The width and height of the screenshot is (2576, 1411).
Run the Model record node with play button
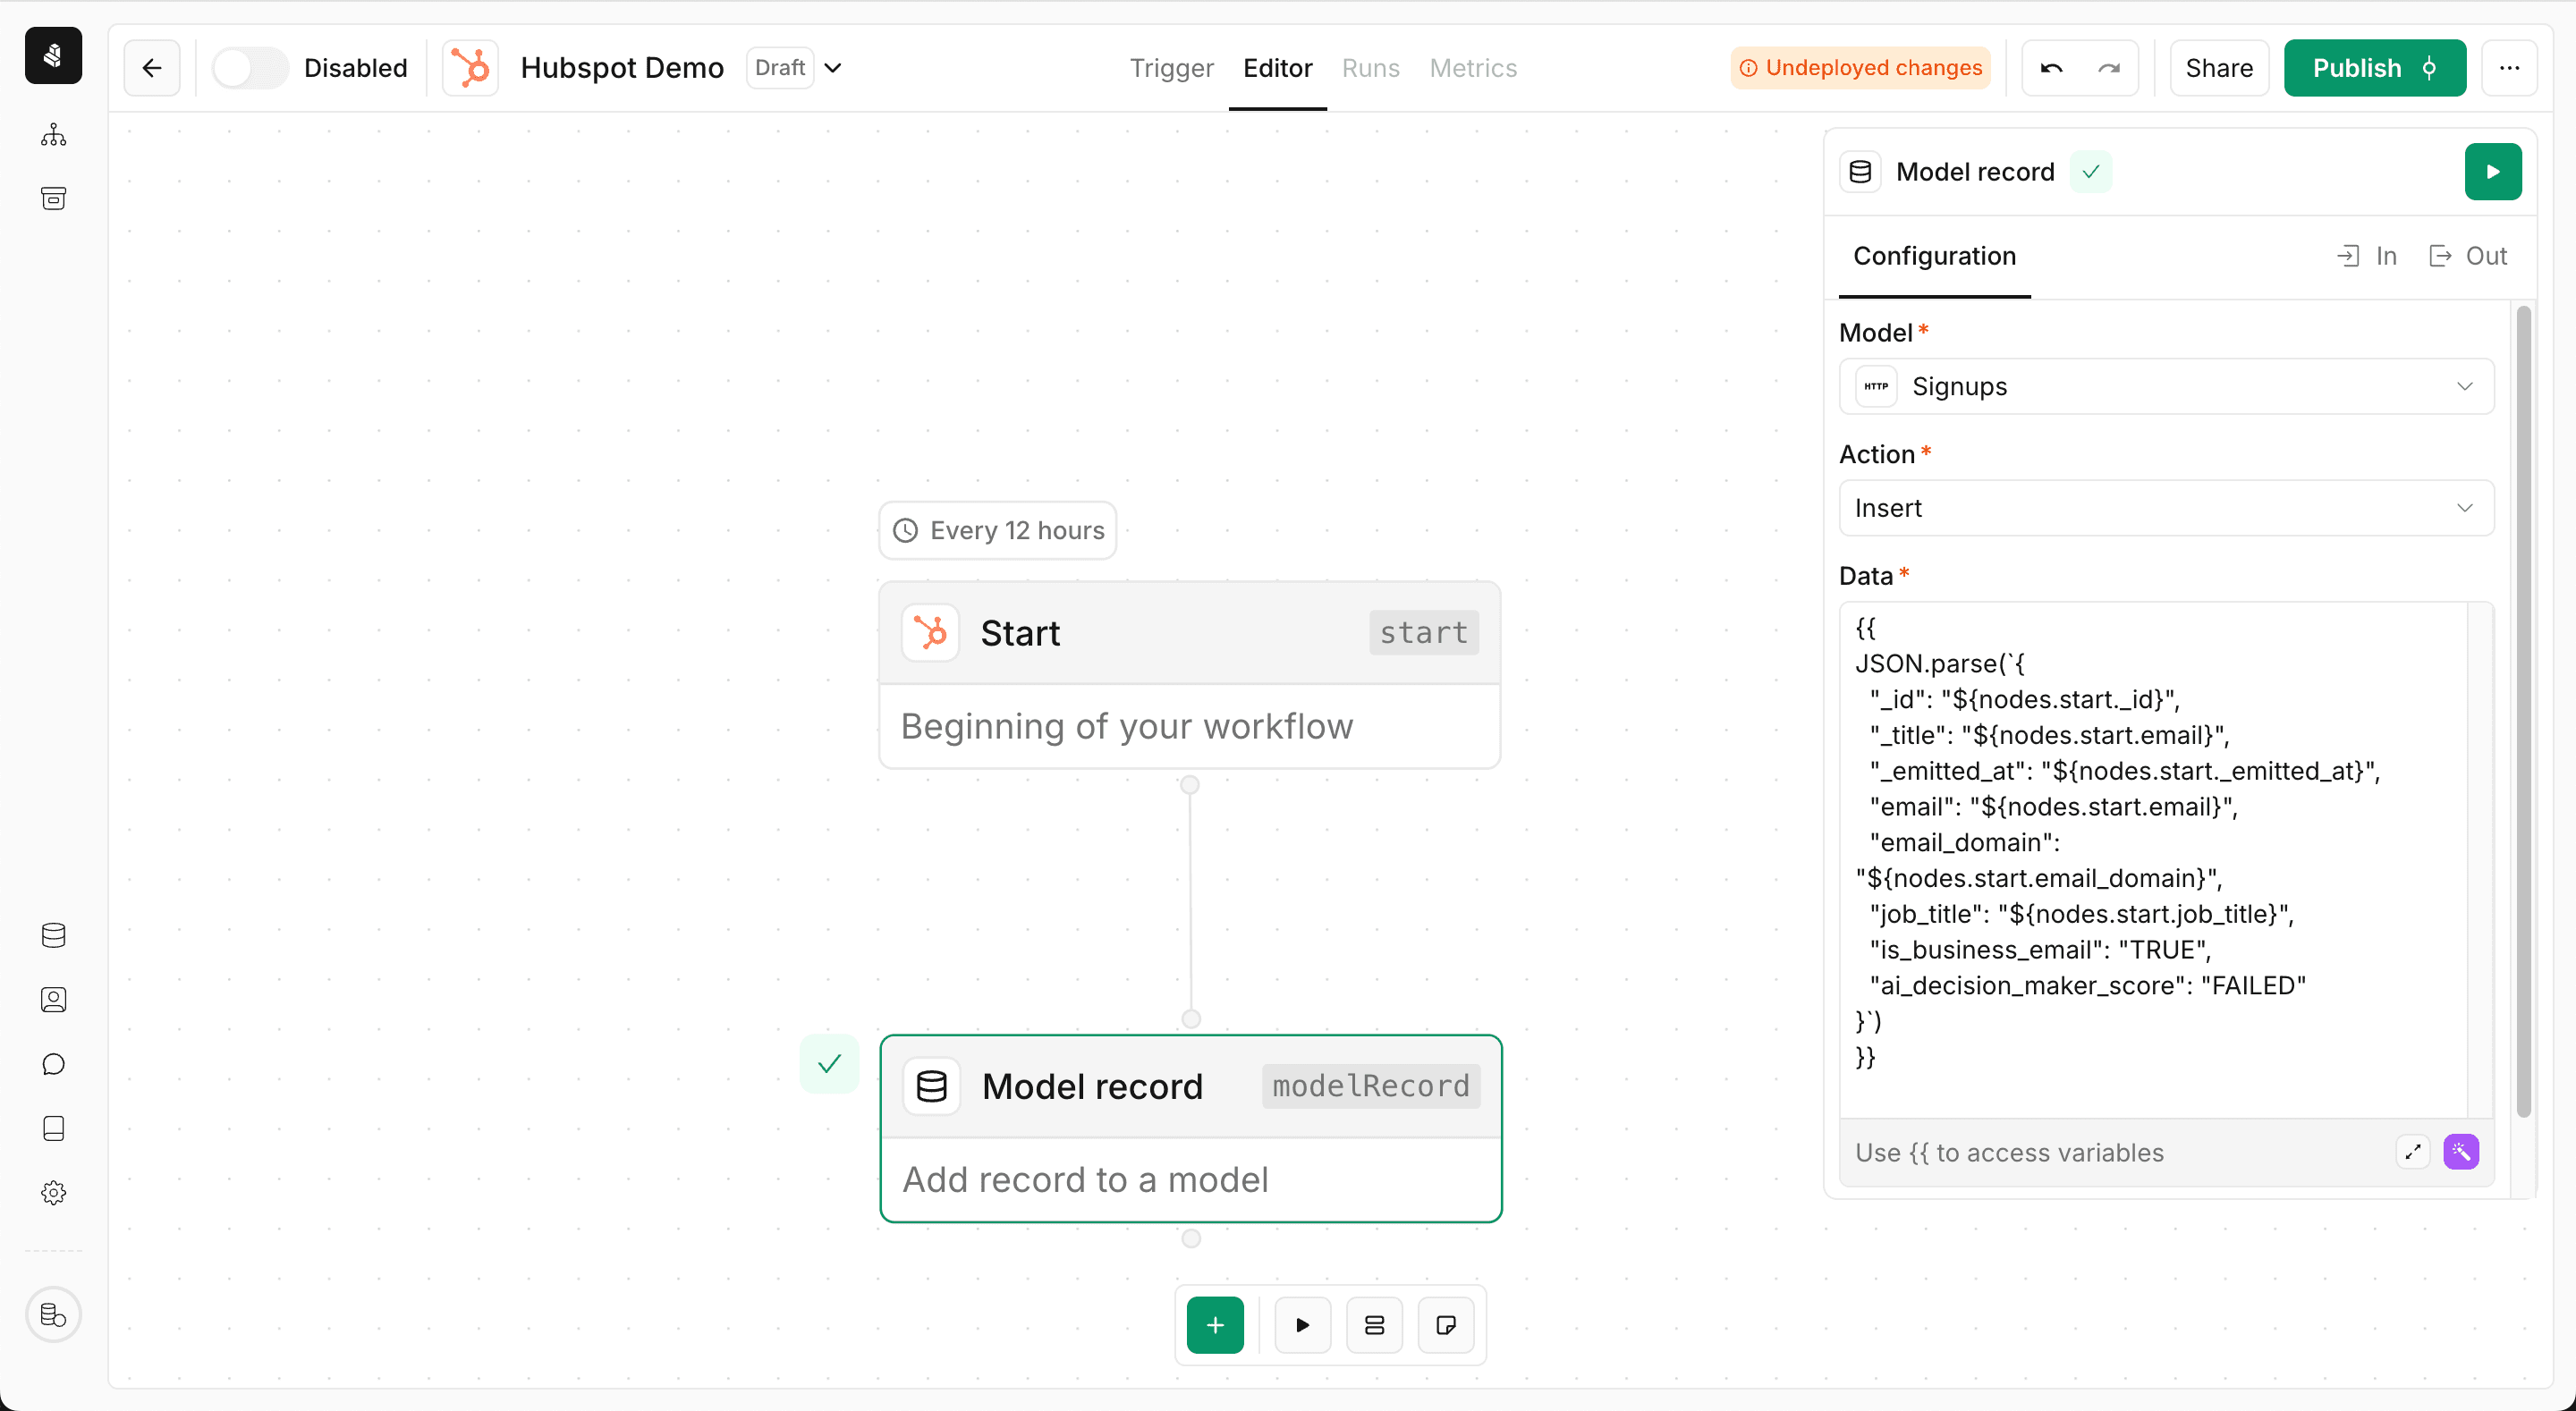(2493, 172)
